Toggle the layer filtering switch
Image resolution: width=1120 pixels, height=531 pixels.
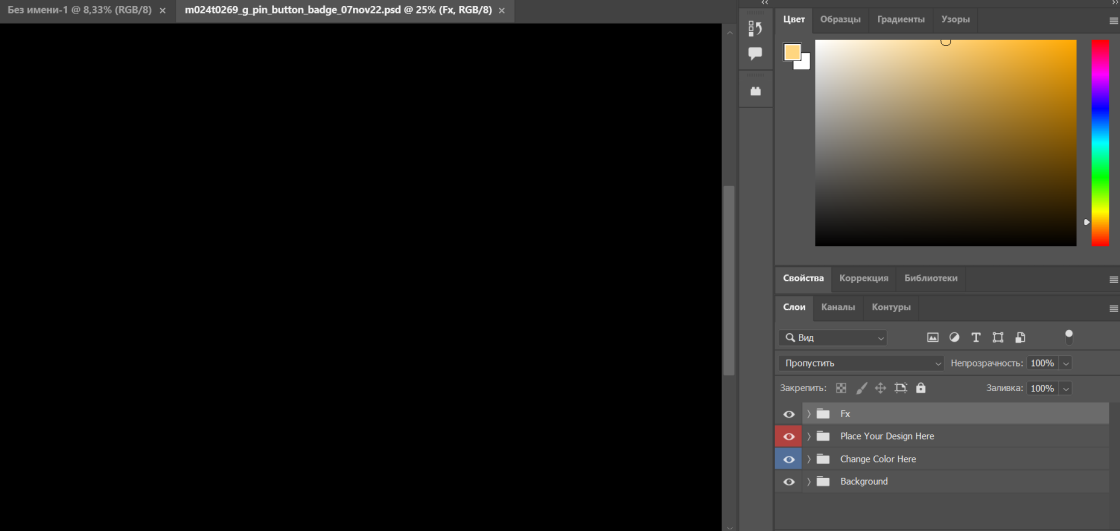[x=1069, y=337]
